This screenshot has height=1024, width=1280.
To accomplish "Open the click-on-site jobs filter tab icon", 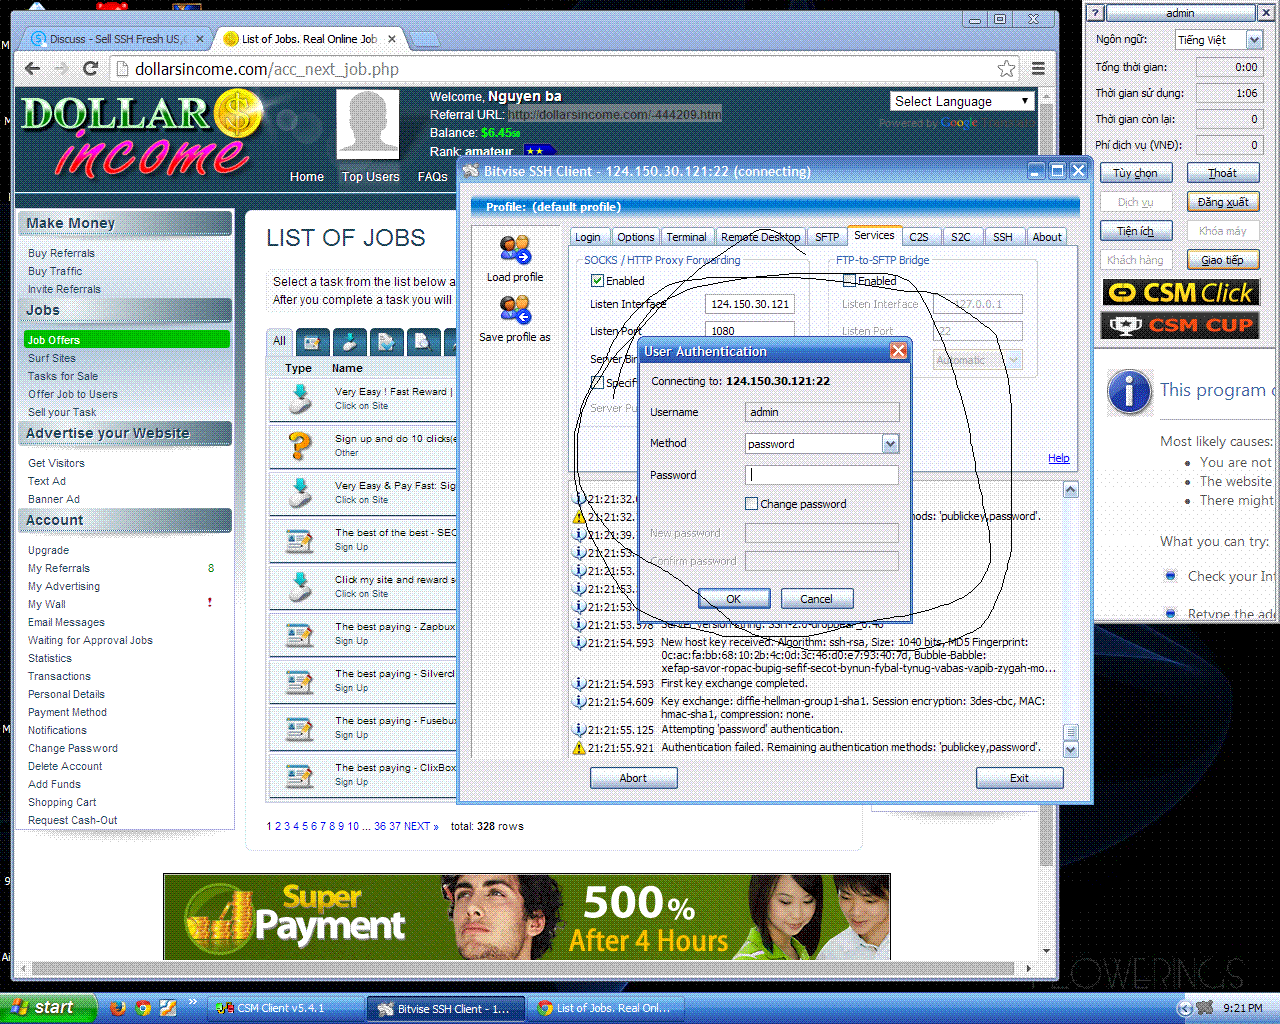I will [349, 342].
